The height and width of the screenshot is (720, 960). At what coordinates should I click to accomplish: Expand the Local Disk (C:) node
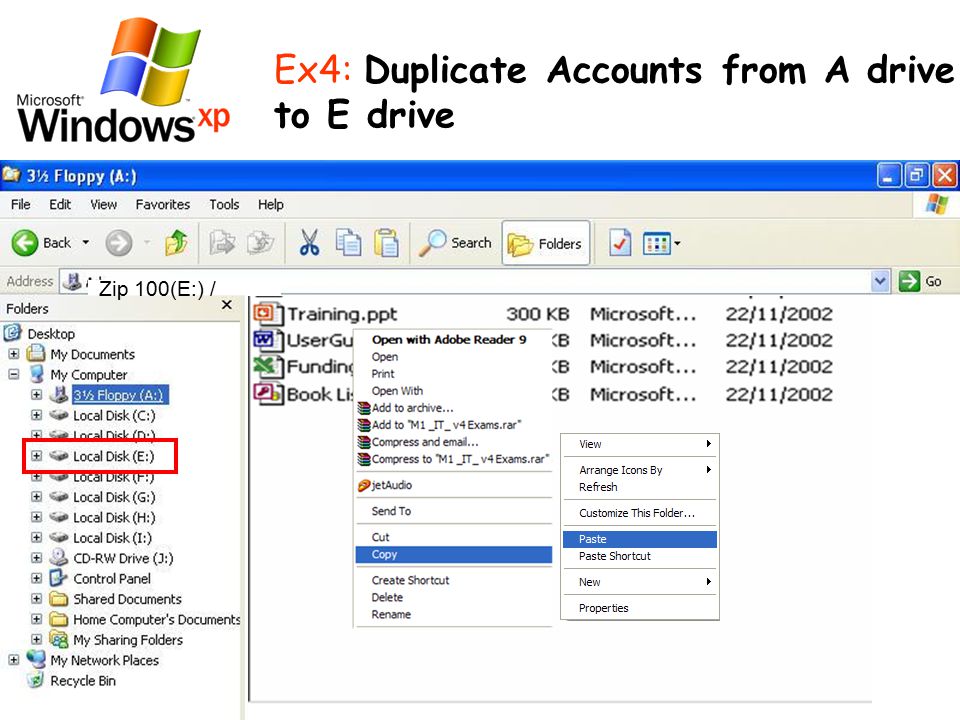pyautogui.click(x=36, y=415)
